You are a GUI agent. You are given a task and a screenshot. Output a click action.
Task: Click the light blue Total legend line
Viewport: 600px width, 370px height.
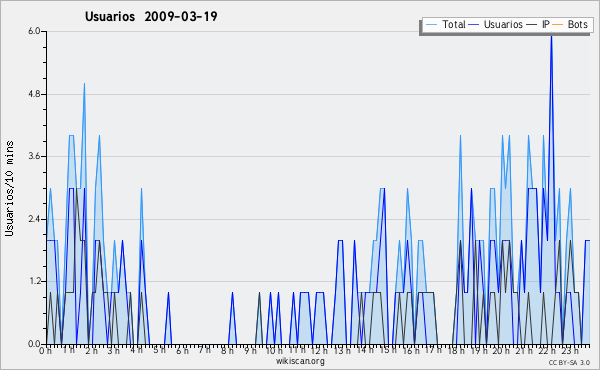pos(431,25)
